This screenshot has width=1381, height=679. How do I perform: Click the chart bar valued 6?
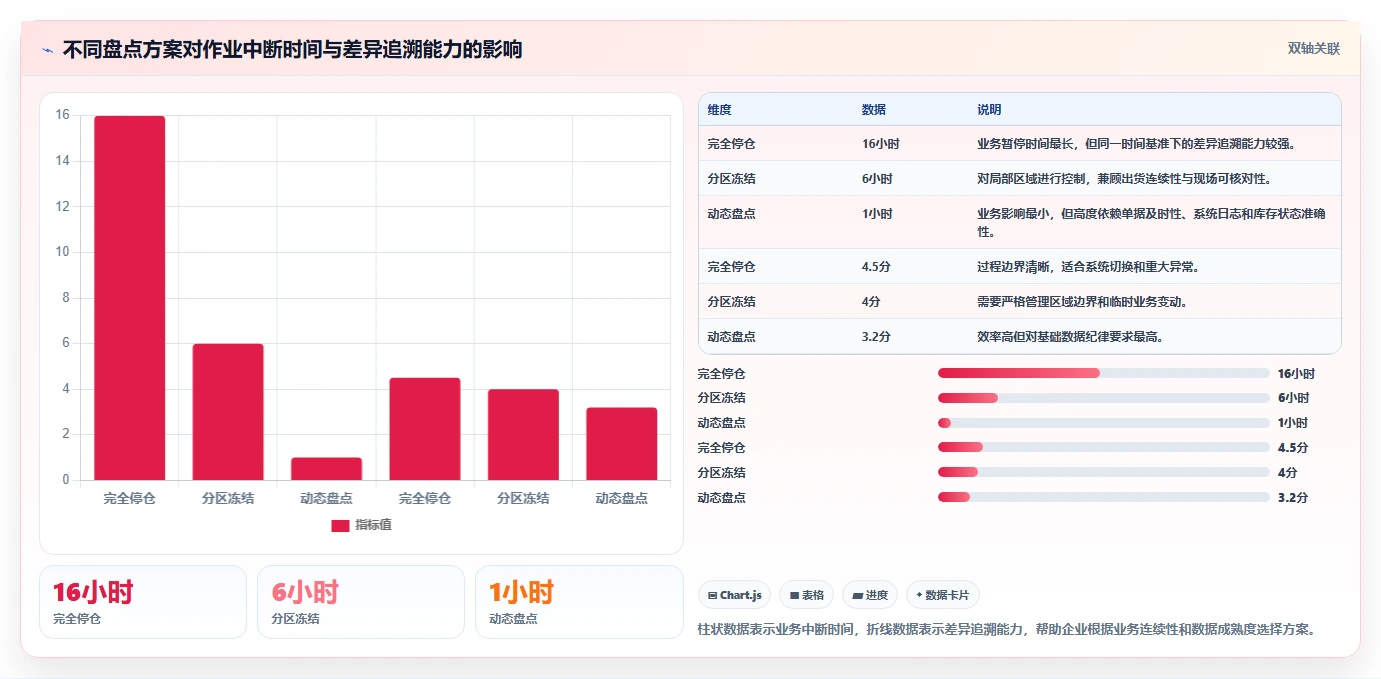pyautogui.click(x=228, y=412)
